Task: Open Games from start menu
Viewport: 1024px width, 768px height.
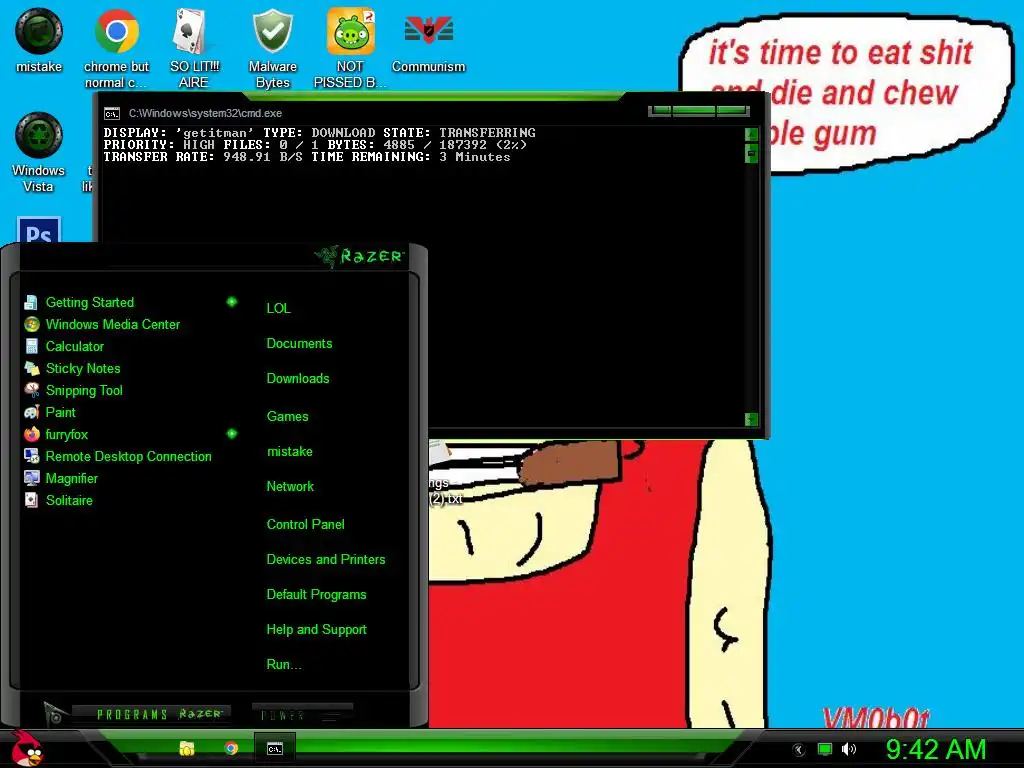Action: tap(287, 417)
